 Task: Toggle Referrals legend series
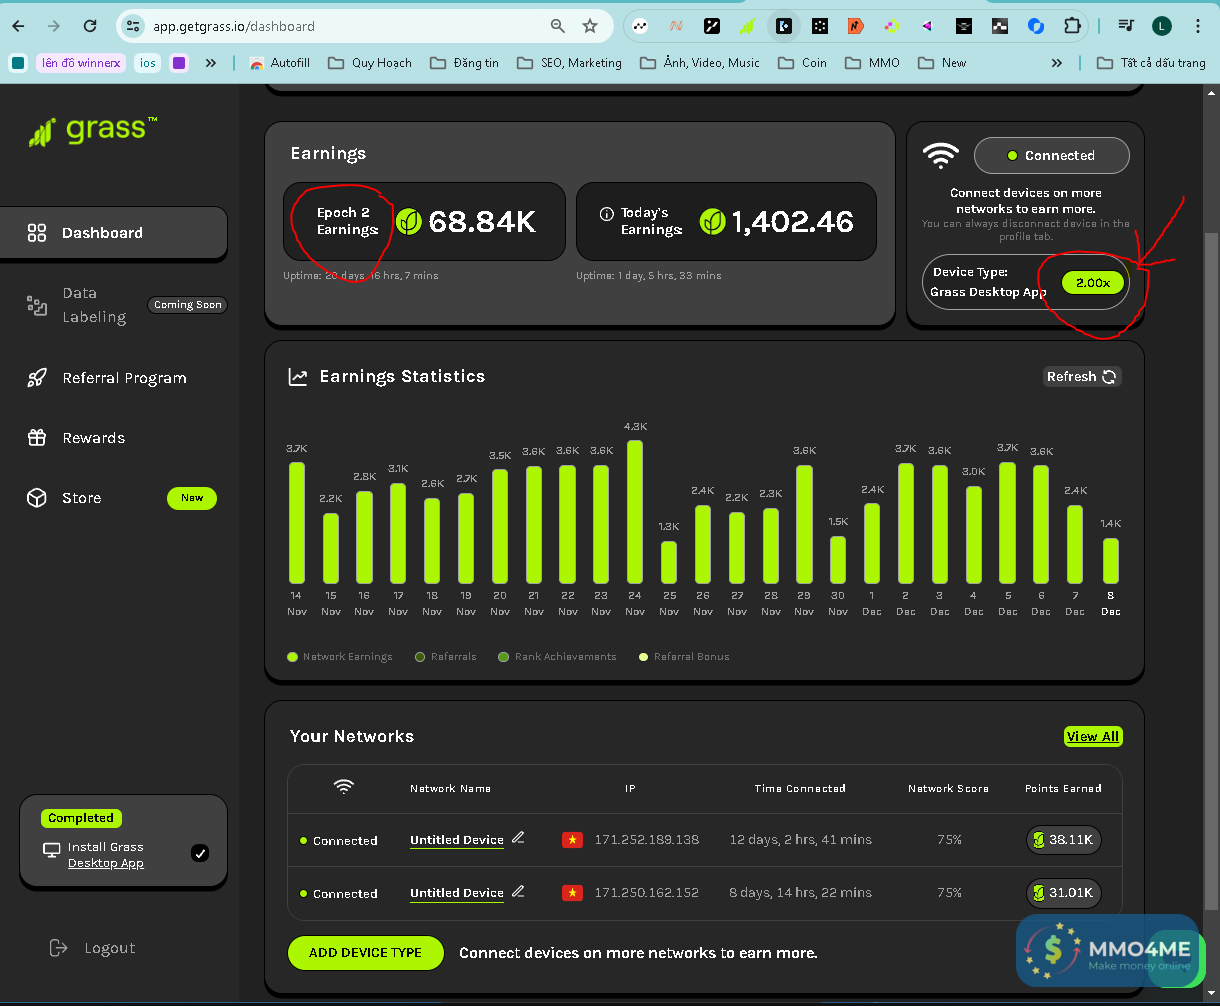point(421,657)
